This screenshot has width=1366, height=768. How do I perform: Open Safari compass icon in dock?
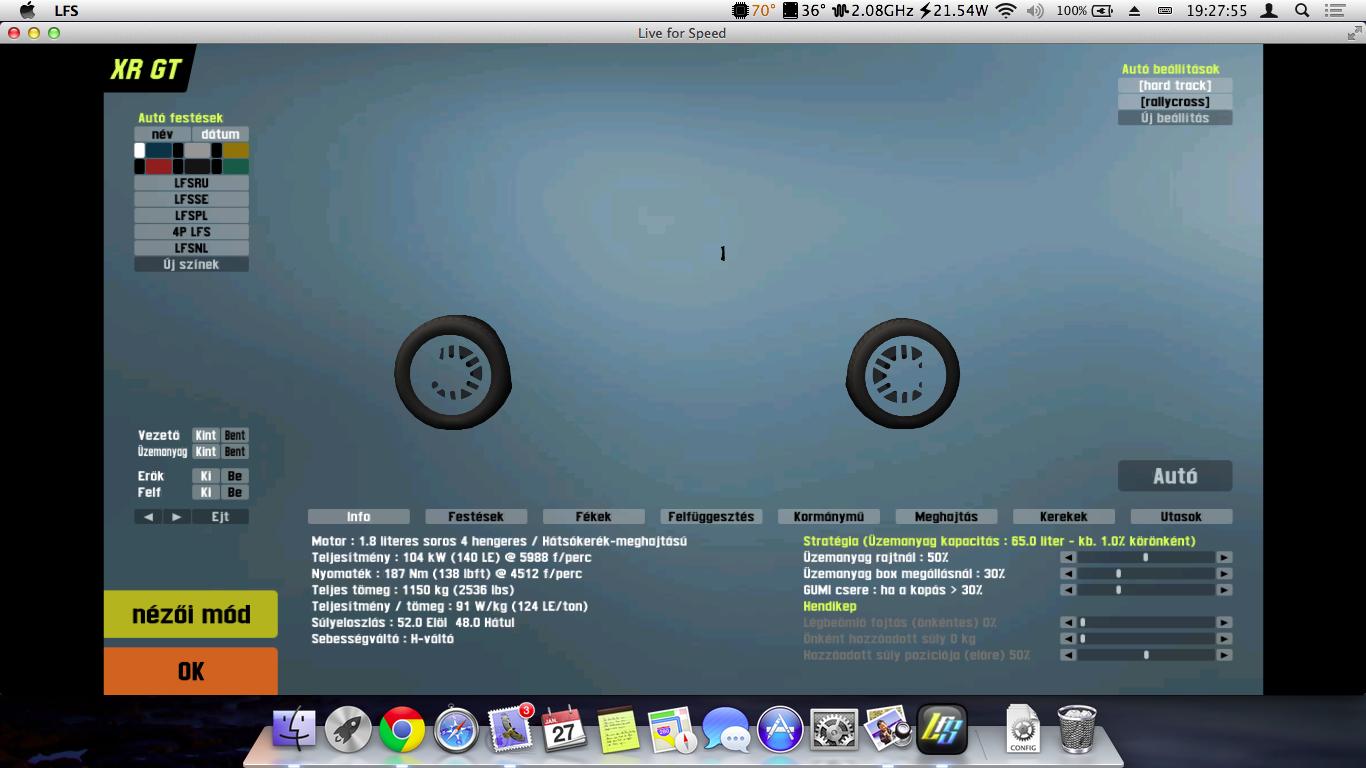coord(456,729)
